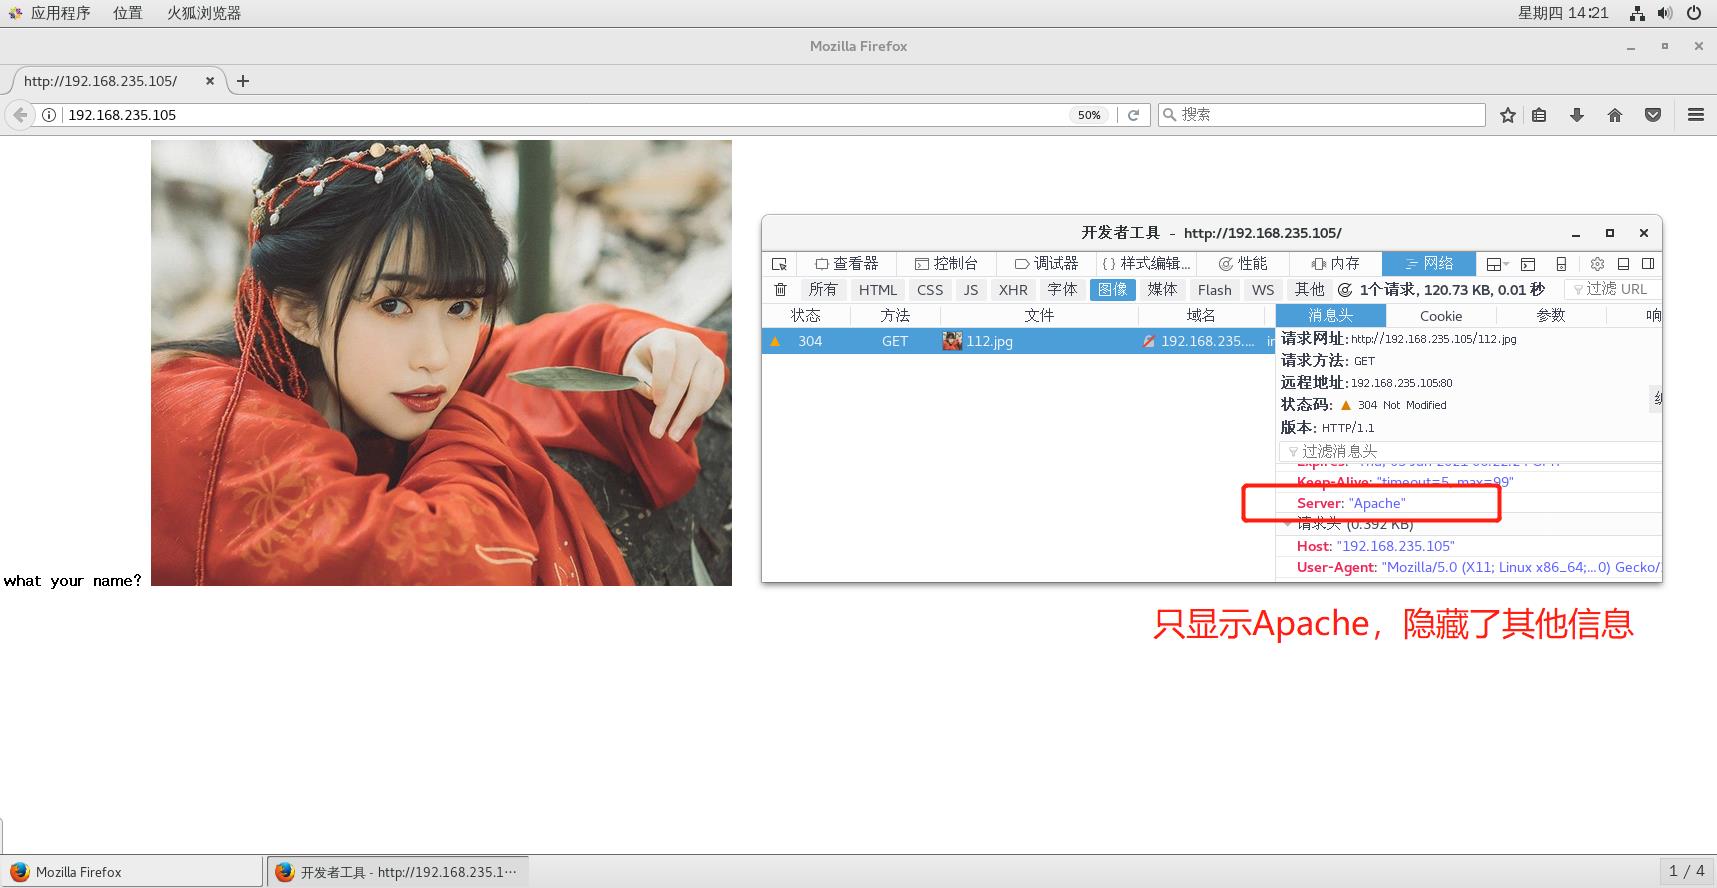The image size is (1717, 888).
Task: Open the Pocket shield icon
Action: click(x=1653, y=115)
